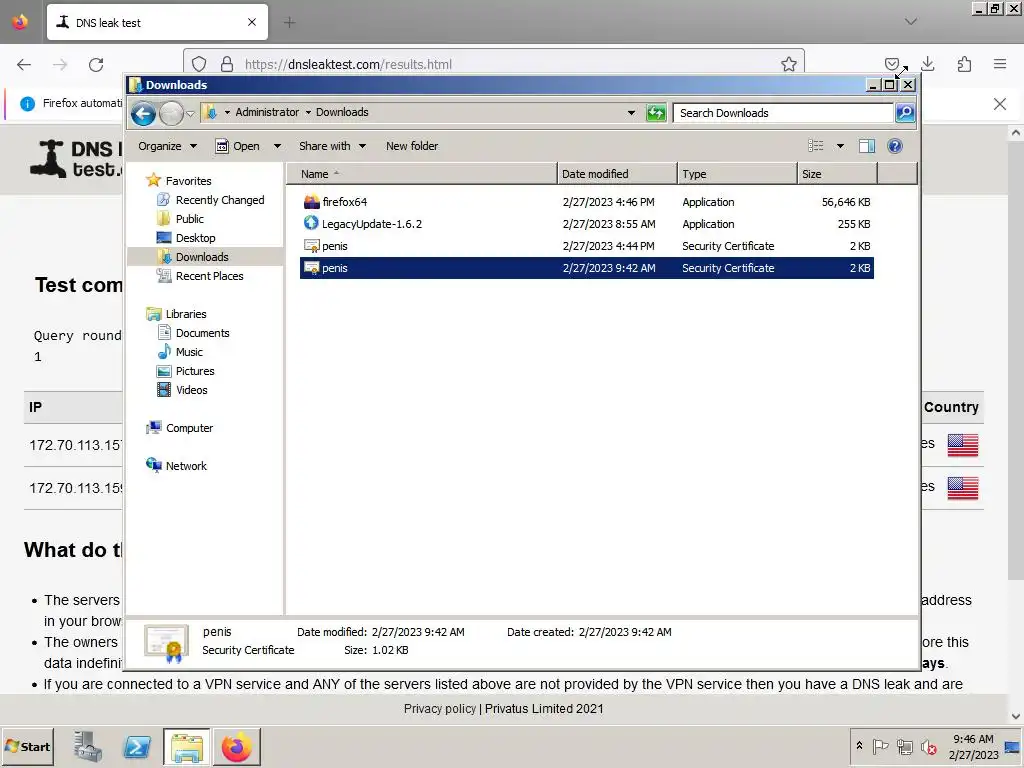
Task: Click Administrator in the address breadcrumb
Action: [267, 112]
